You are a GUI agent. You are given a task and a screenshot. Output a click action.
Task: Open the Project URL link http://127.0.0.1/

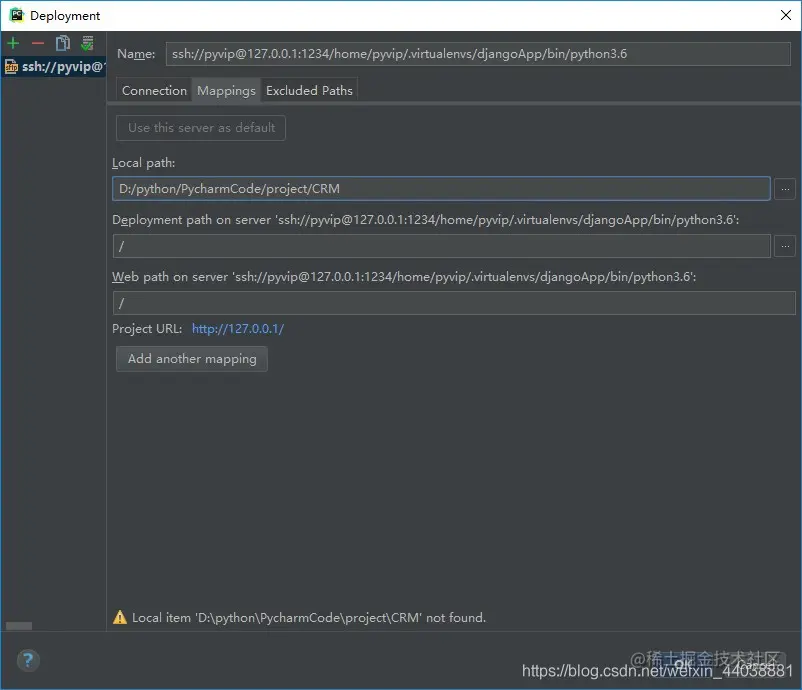(238, 329)
